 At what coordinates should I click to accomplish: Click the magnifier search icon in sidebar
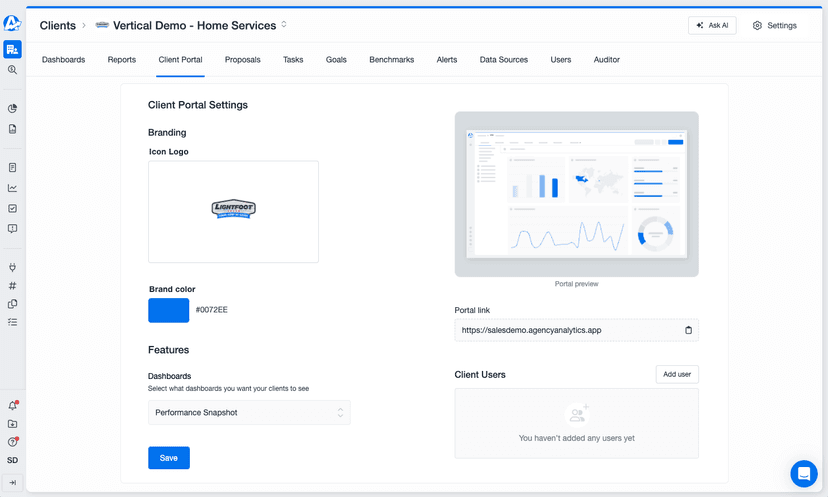click(12, 70)
